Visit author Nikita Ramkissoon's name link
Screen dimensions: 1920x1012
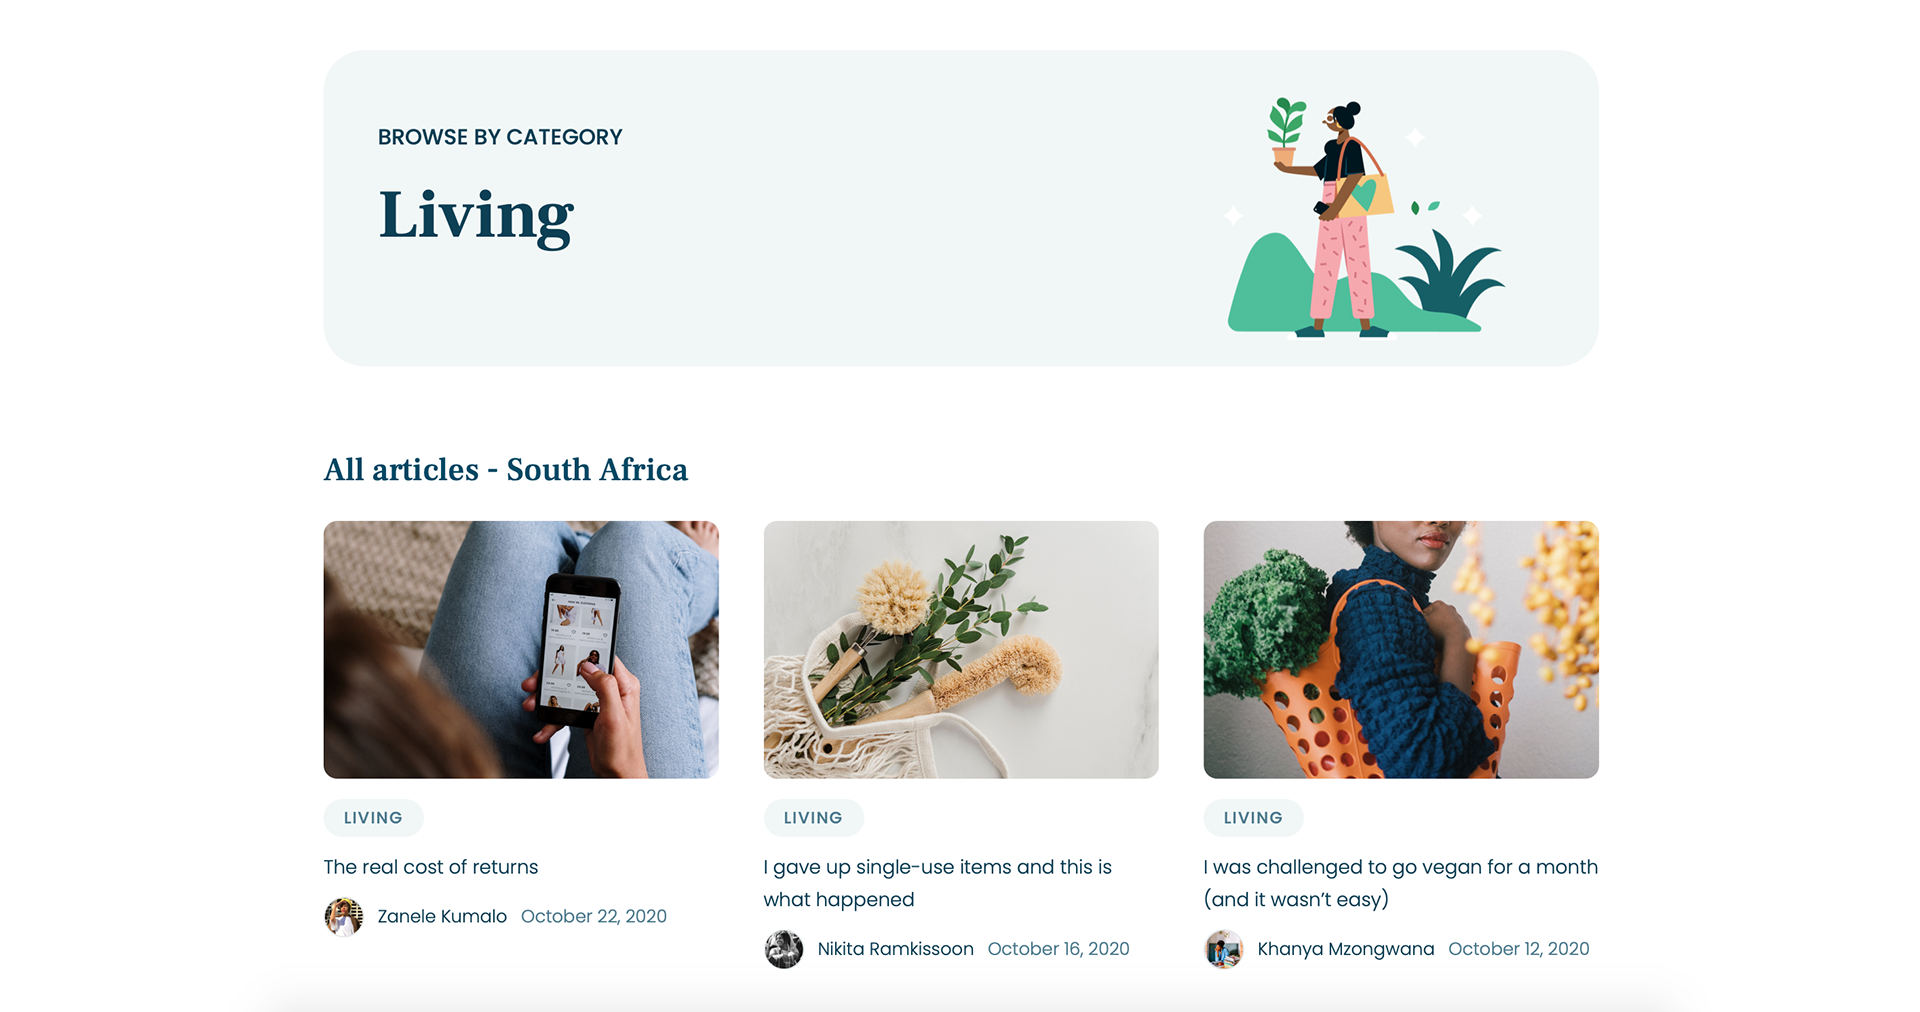895,949
